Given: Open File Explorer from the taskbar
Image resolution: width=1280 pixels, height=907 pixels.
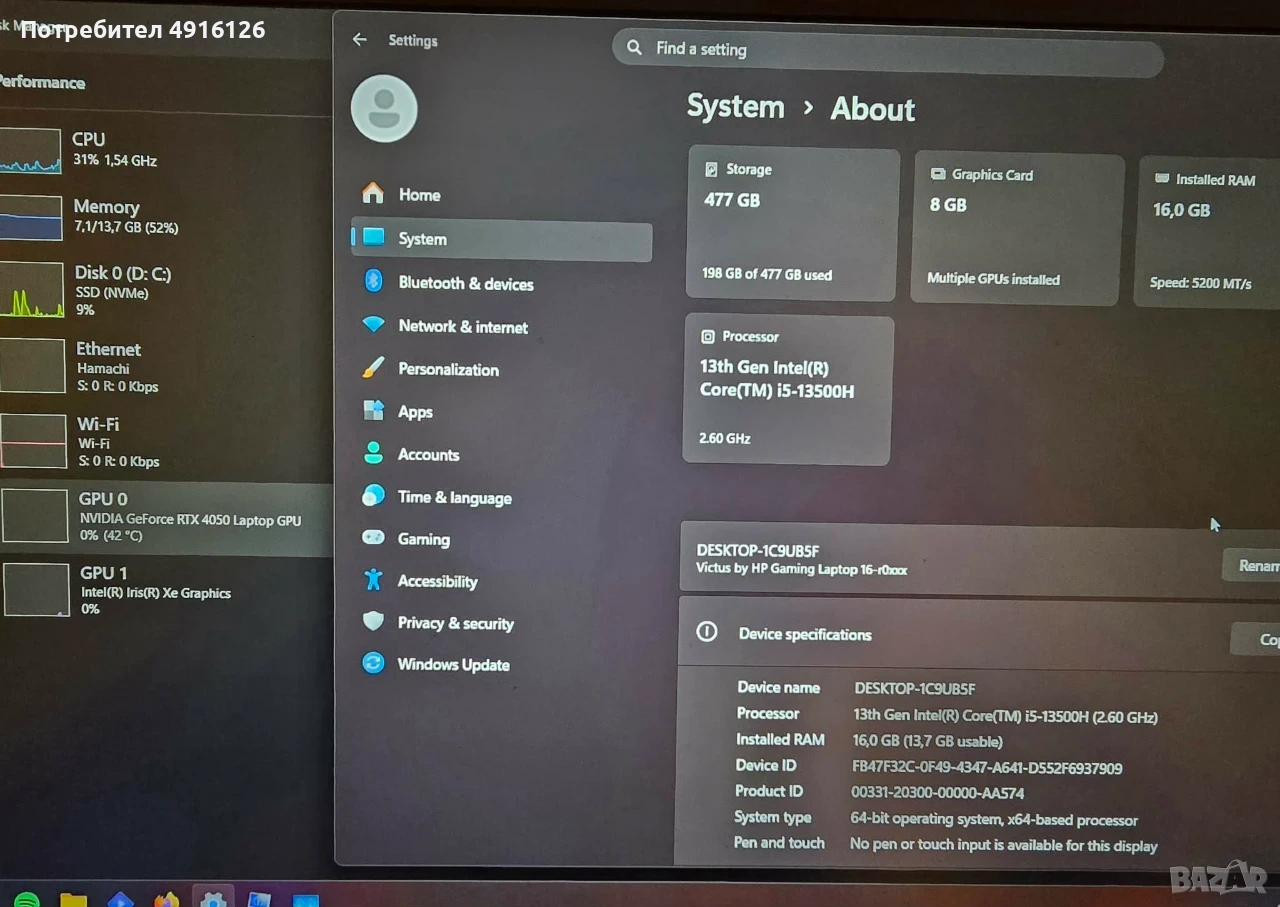Looking at the screenshot, I should pos(73,900).
